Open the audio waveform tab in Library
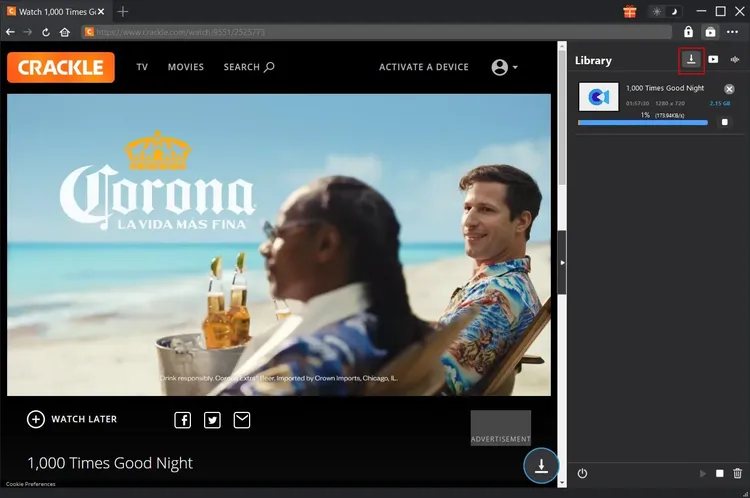Viewport: 750px width, 498px height. point(735,60)
